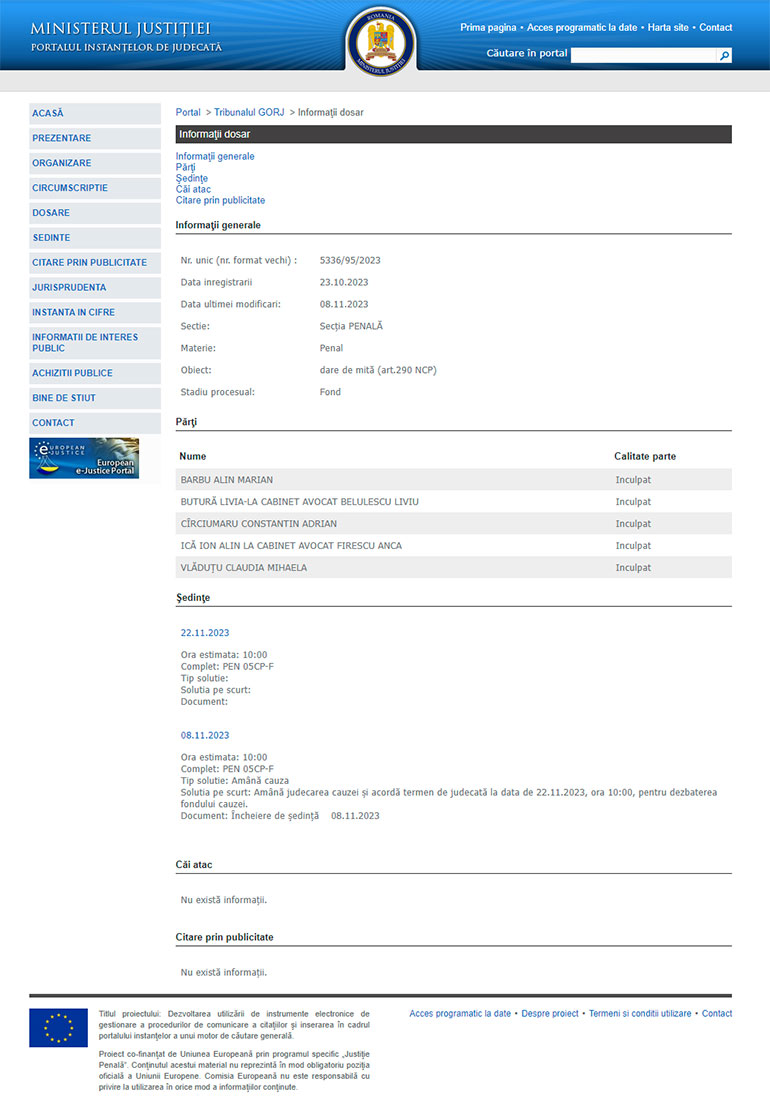
Task: Click the search magnifier icon in header
Action: (x=724, y=55)
